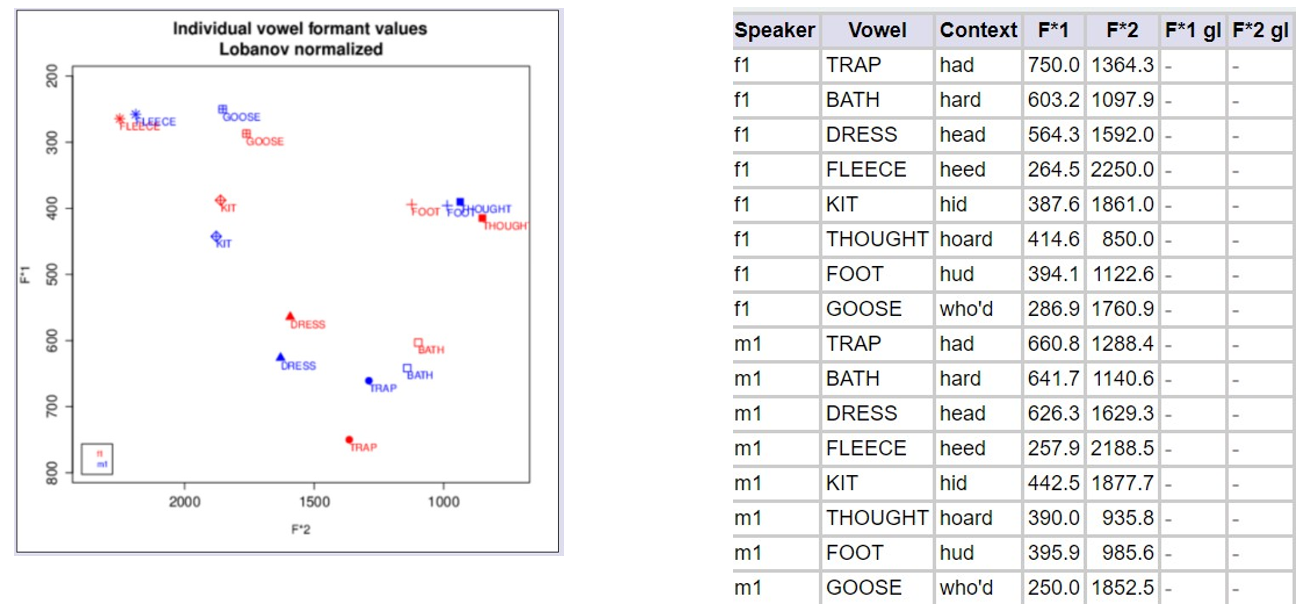Click the red FLEECE asterisk marker

pyautogui.click(x=120, y=119)
